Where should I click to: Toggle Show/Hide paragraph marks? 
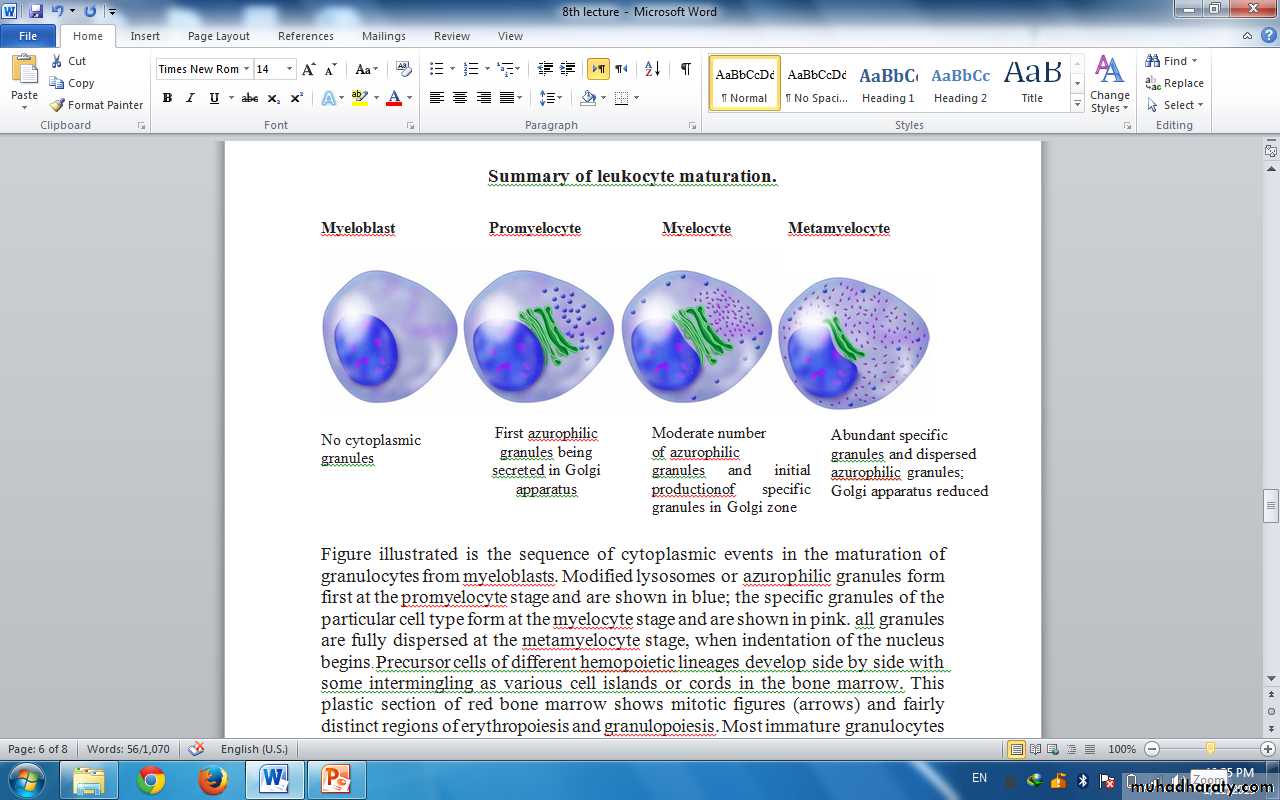coord(685,69)
